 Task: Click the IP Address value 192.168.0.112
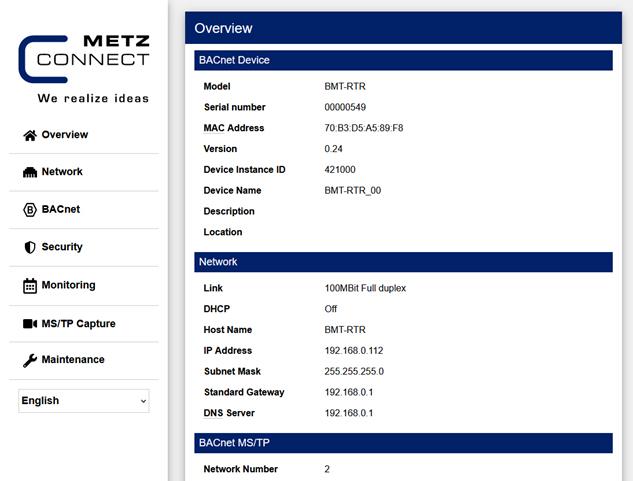(x=354, y=351)
